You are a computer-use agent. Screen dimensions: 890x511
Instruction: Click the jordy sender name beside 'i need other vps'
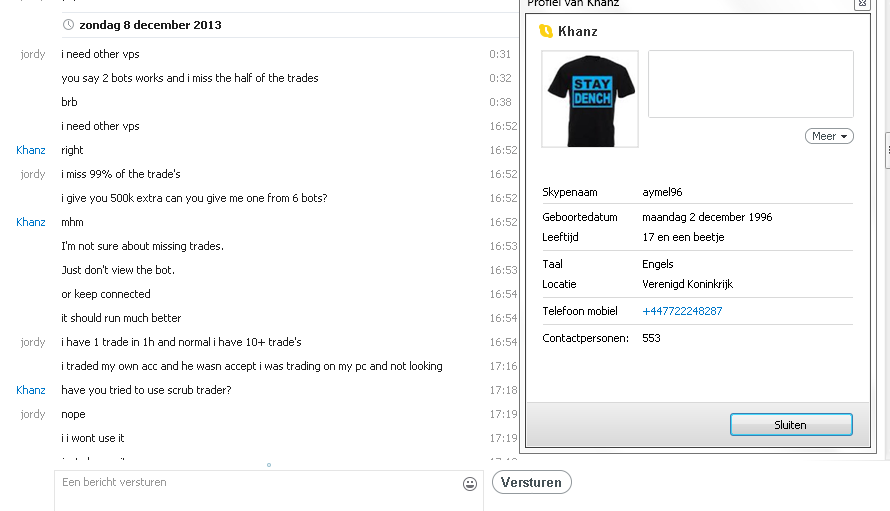coord(32,54)
